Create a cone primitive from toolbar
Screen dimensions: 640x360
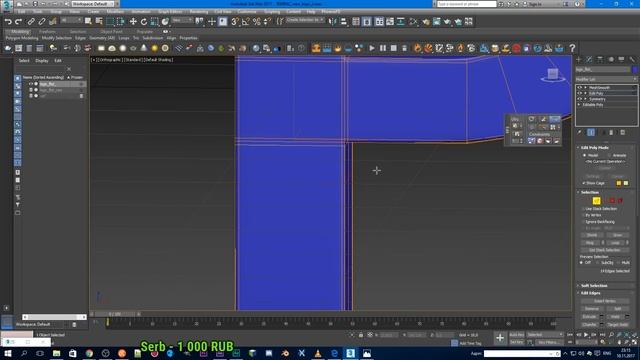(144, 48)
